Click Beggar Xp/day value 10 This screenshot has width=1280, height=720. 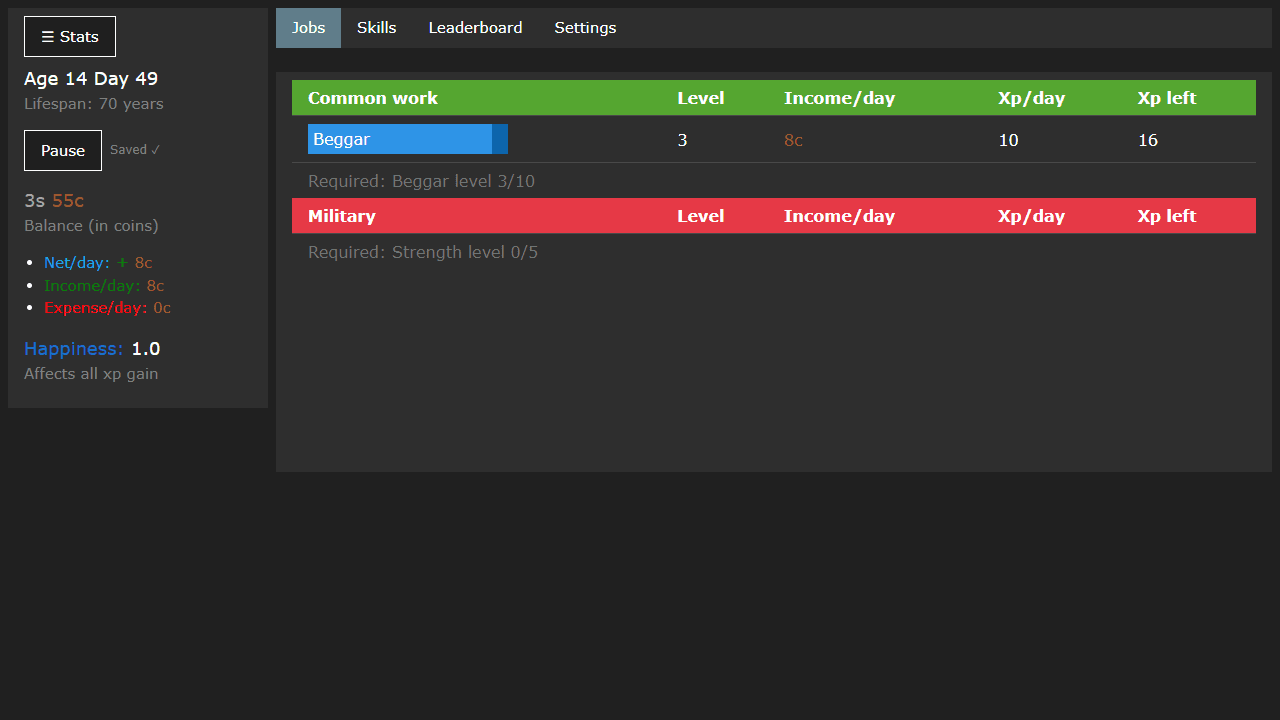coord(1008,140)
